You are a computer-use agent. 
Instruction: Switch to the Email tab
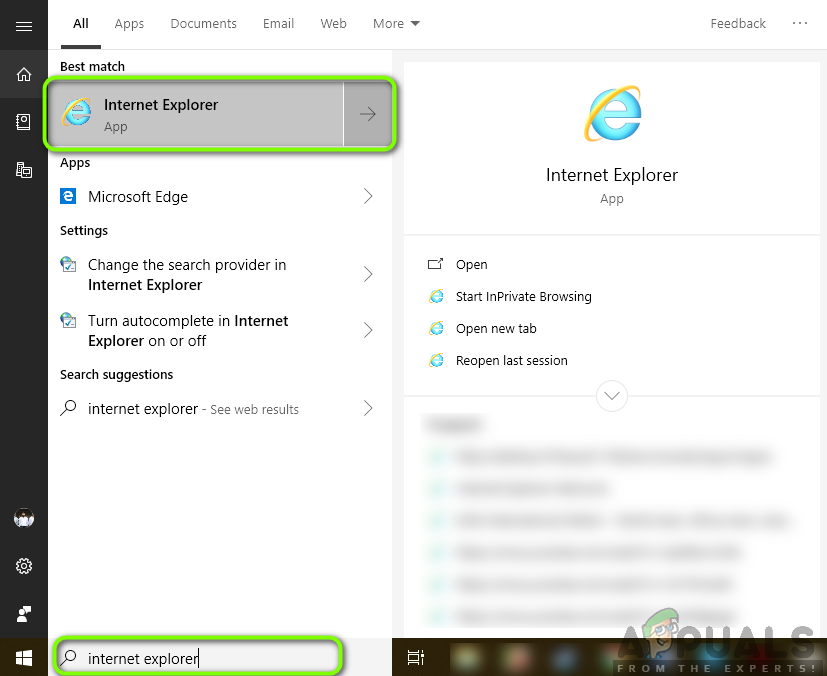pos(278,24)
